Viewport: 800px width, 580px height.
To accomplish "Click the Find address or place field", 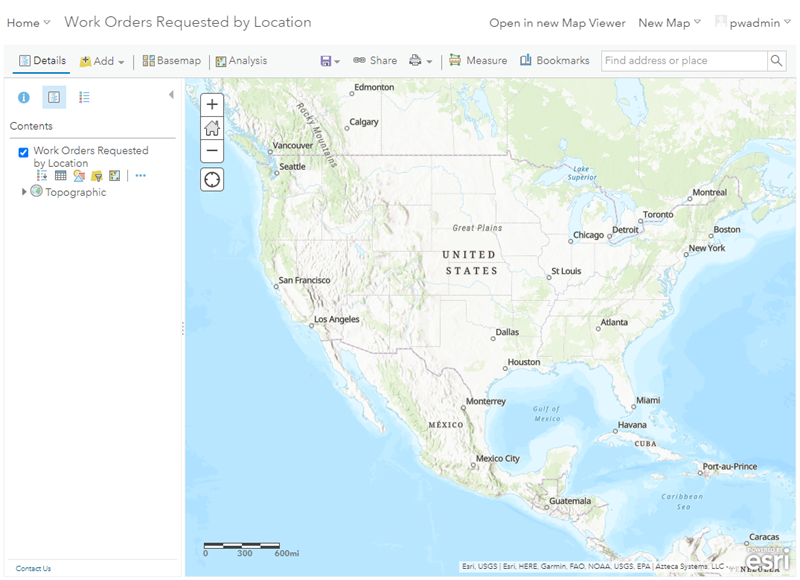I will coord(683,61).
